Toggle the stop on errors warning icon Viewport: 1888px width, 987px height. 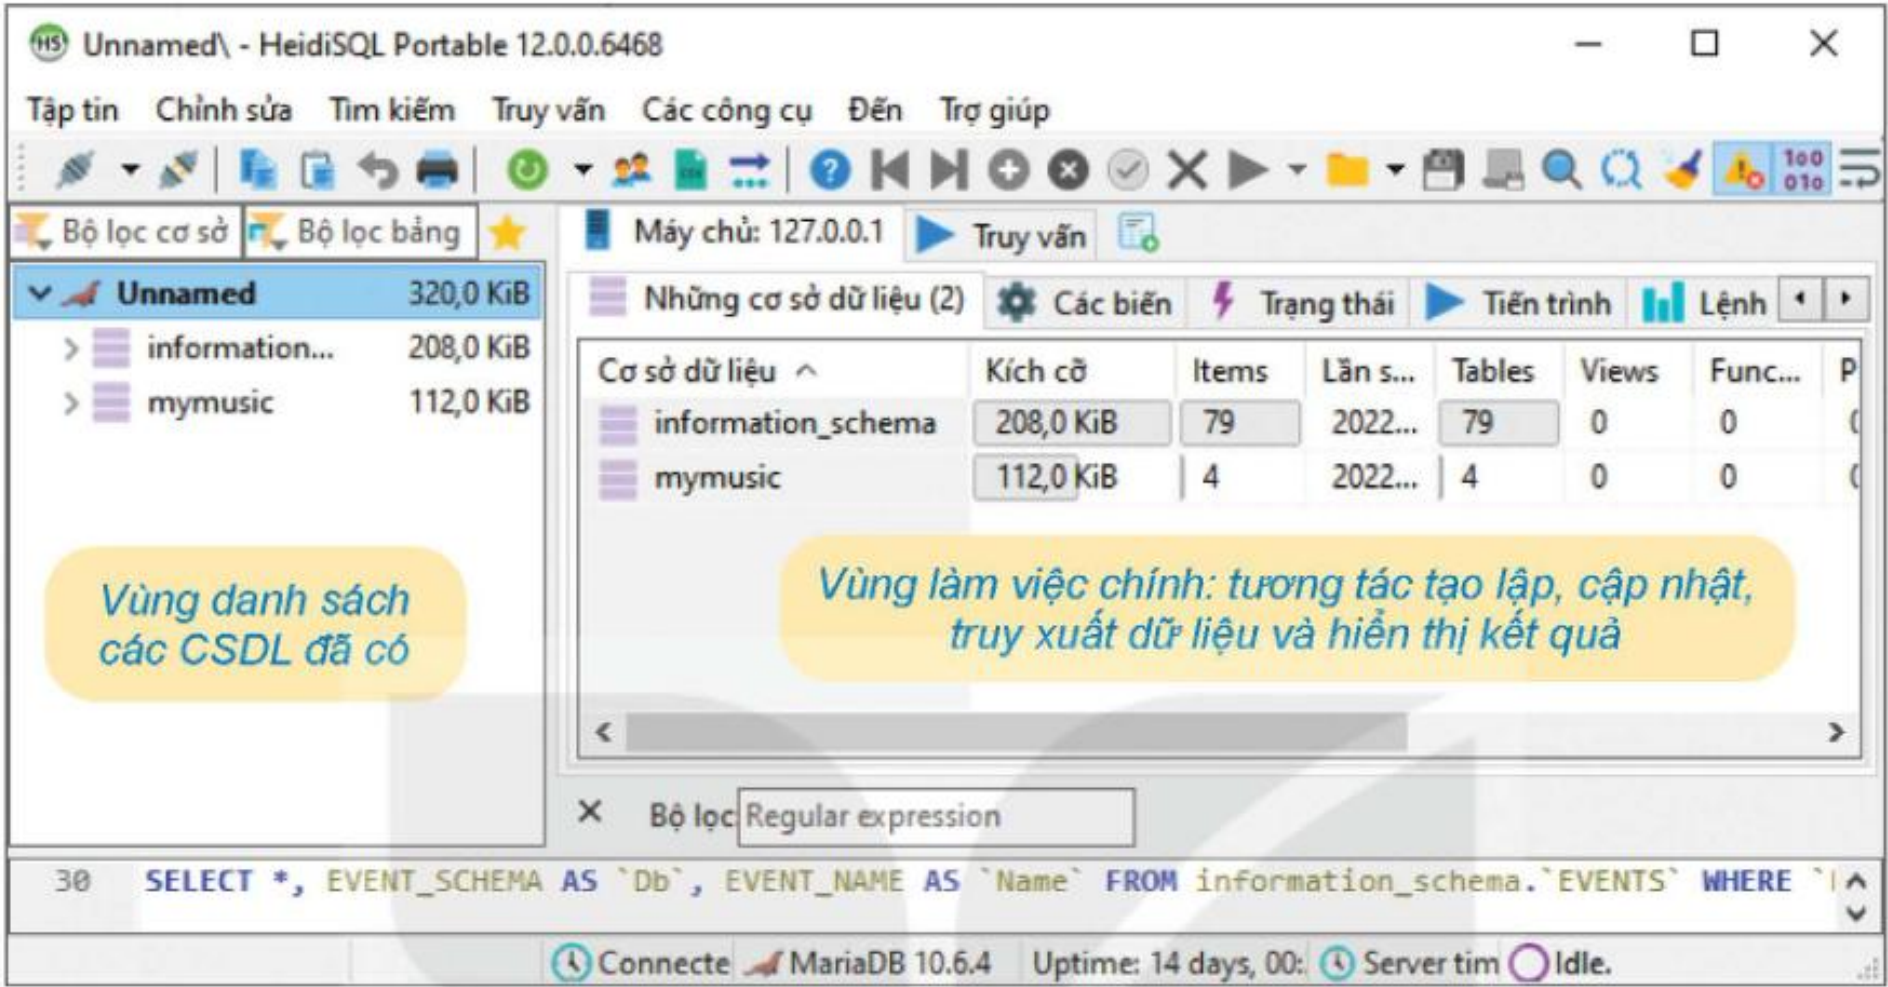tap(1743, 170)
